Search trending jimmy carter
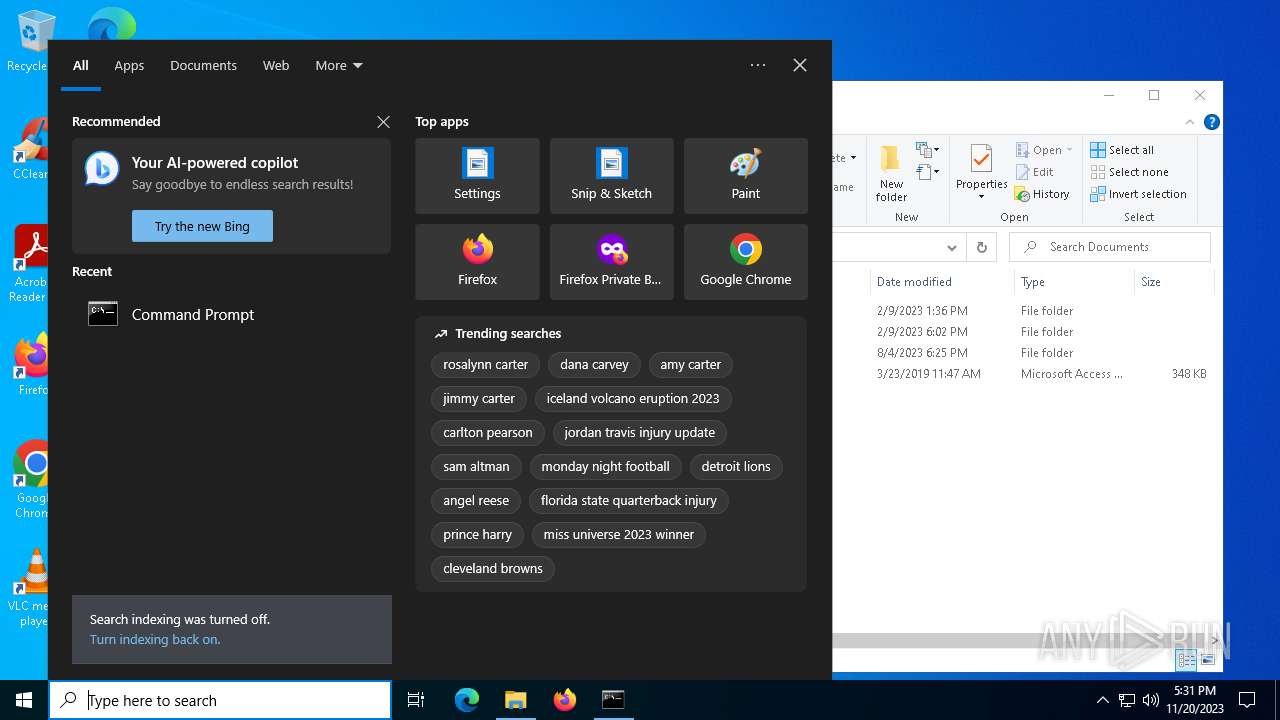 point(479,399)
